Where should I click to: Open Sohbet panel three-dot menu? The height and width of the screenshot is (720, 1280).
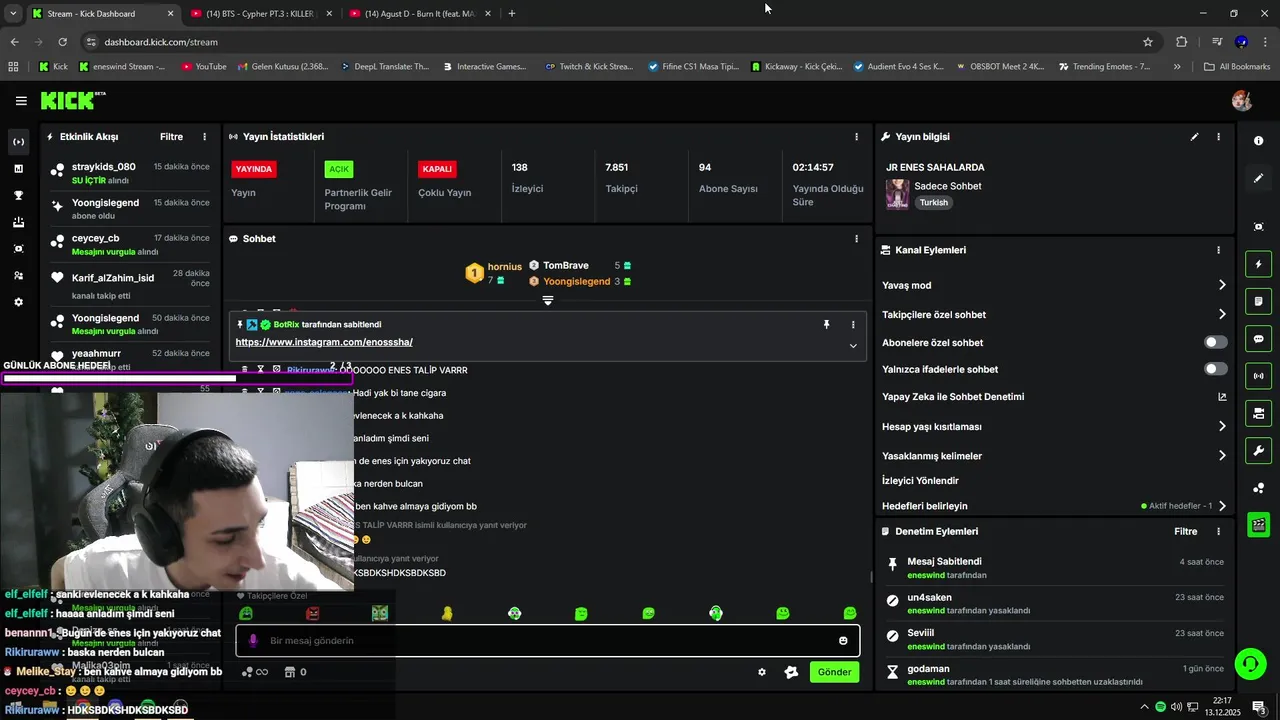tap(856, 239)
